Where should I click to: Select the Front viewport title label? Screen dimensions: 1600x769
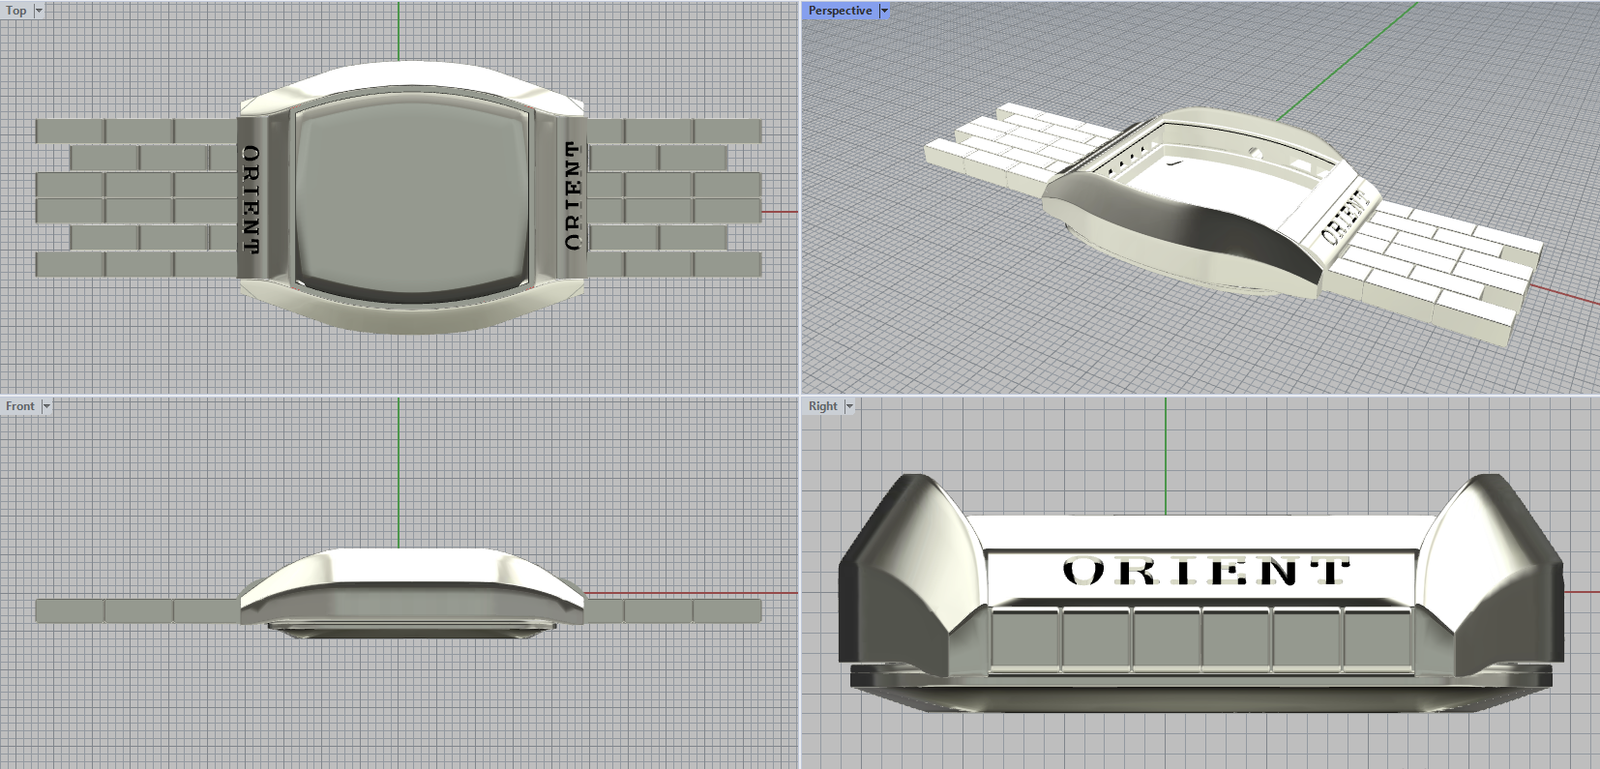tap(20, 406)
